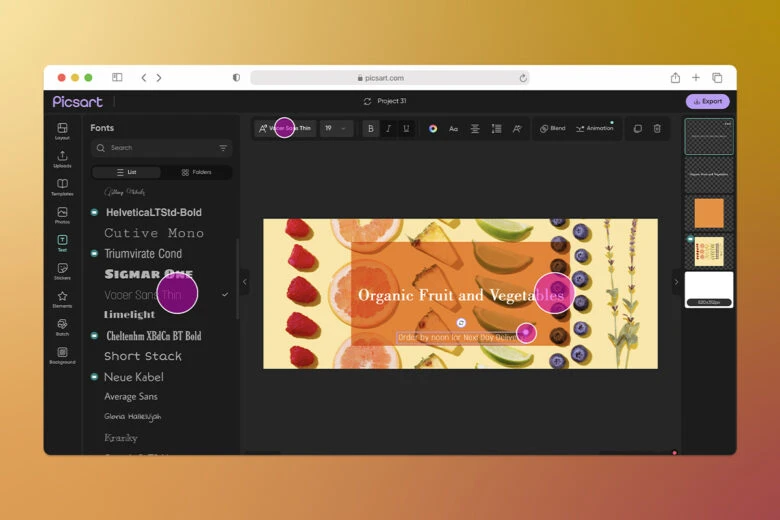Toggle bold formatting
Screen dimensions: 780x520
371,128
